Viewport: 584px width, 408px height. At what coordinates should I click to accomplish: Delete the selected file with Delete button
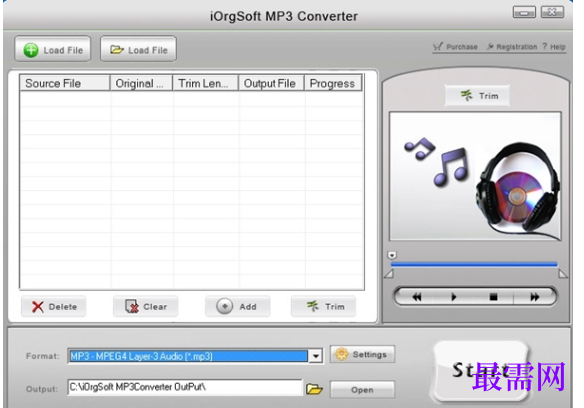[54, 307]
